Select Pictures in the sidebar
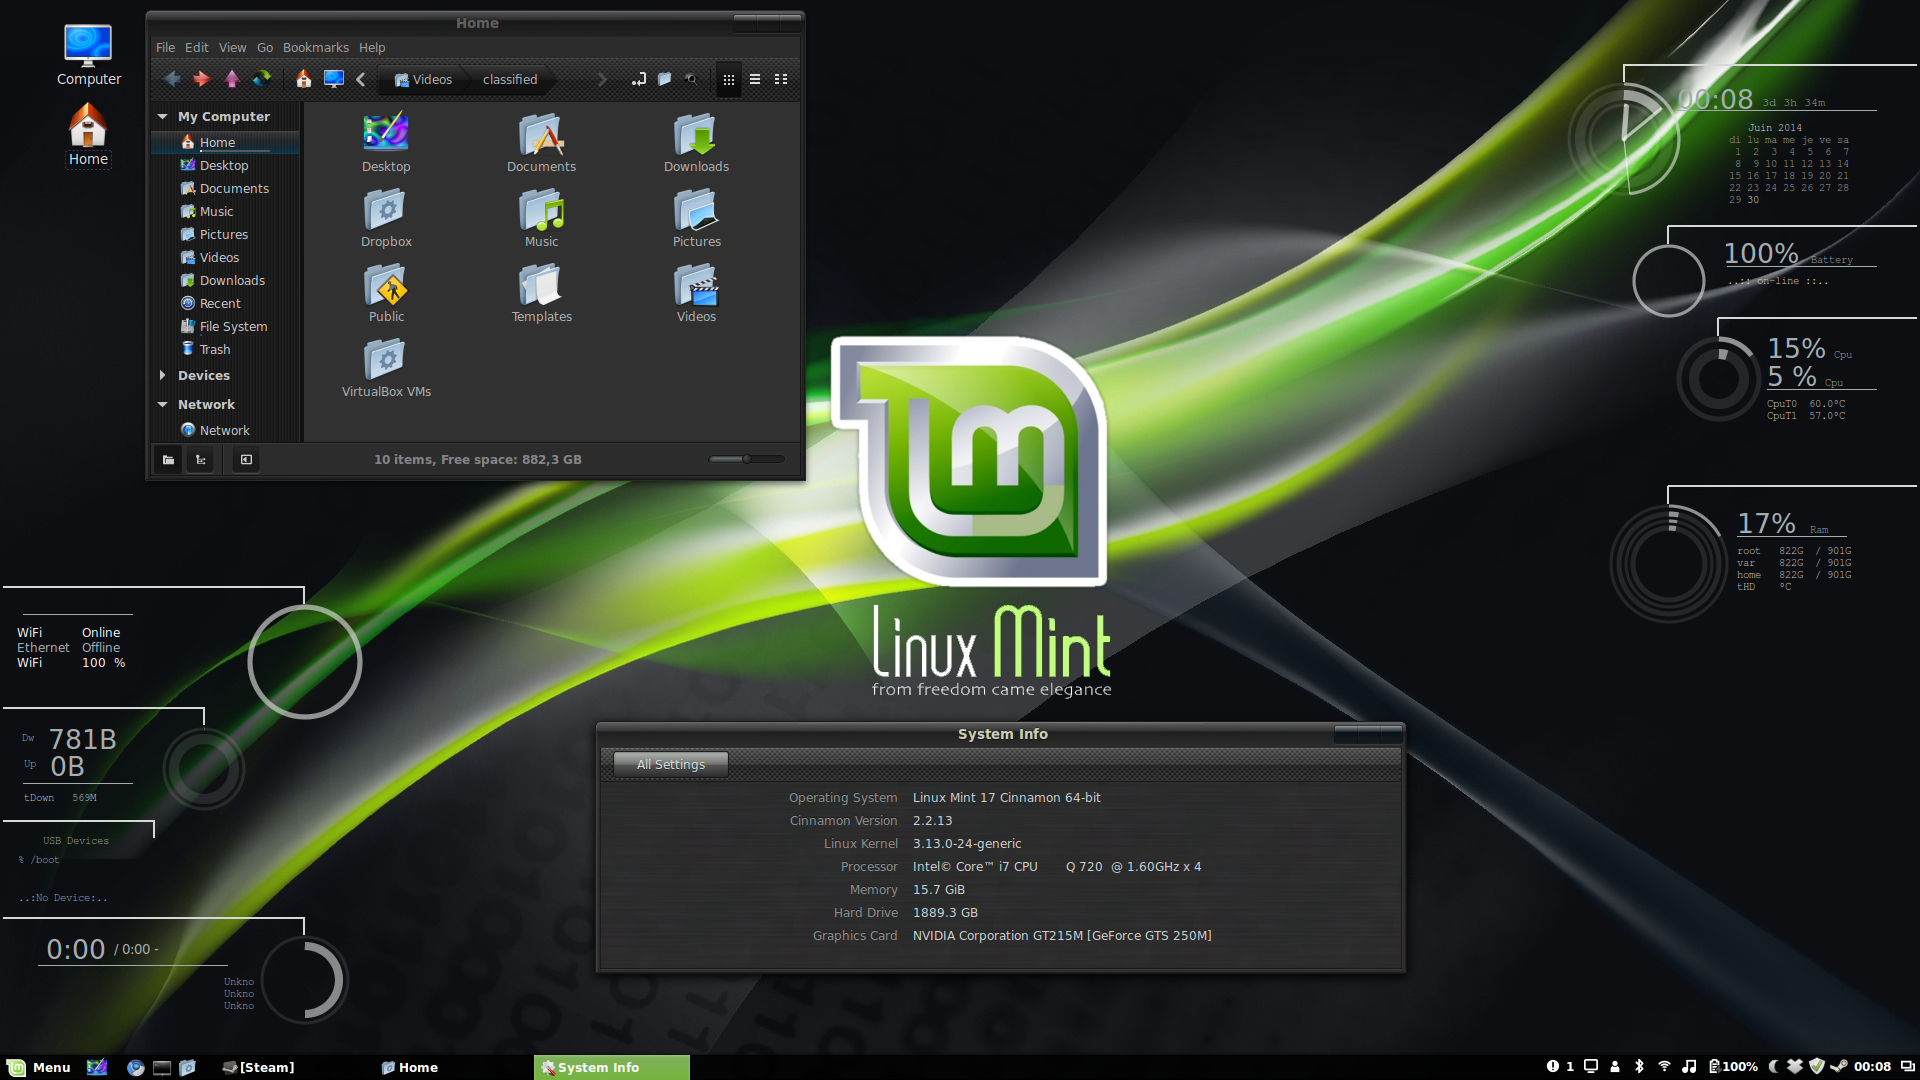Viewport: 1920px width, 1080px height. [224, 234]
